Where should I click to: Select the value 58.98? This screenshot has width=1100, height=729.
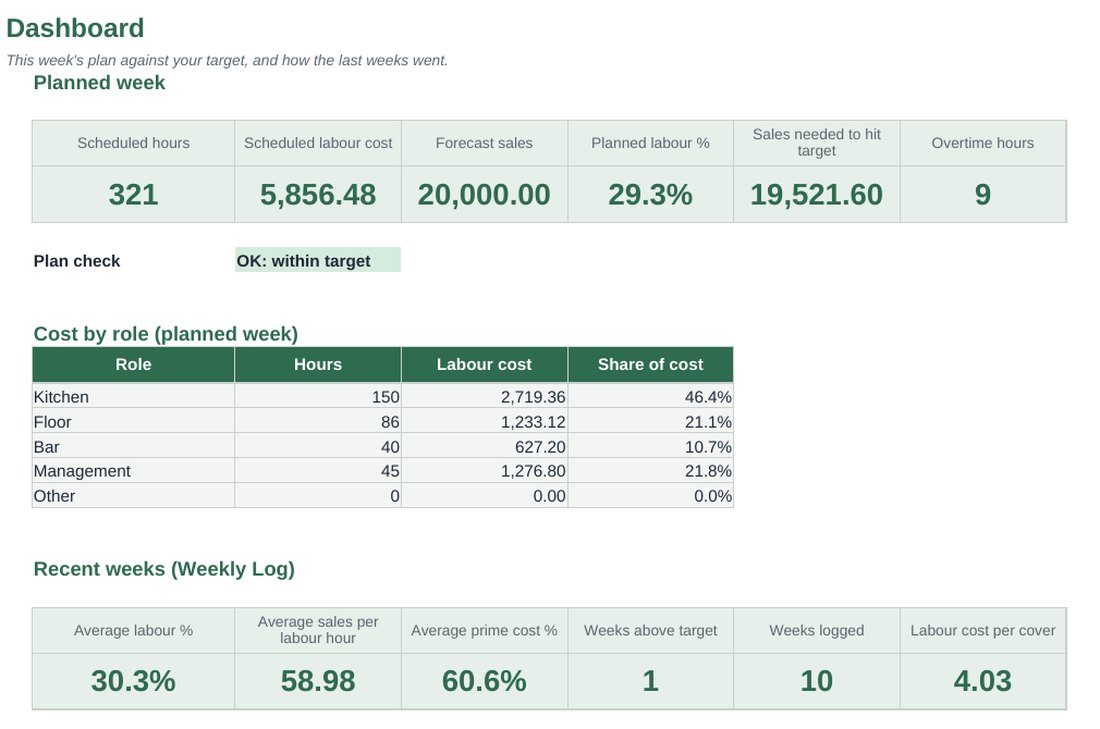318,681
